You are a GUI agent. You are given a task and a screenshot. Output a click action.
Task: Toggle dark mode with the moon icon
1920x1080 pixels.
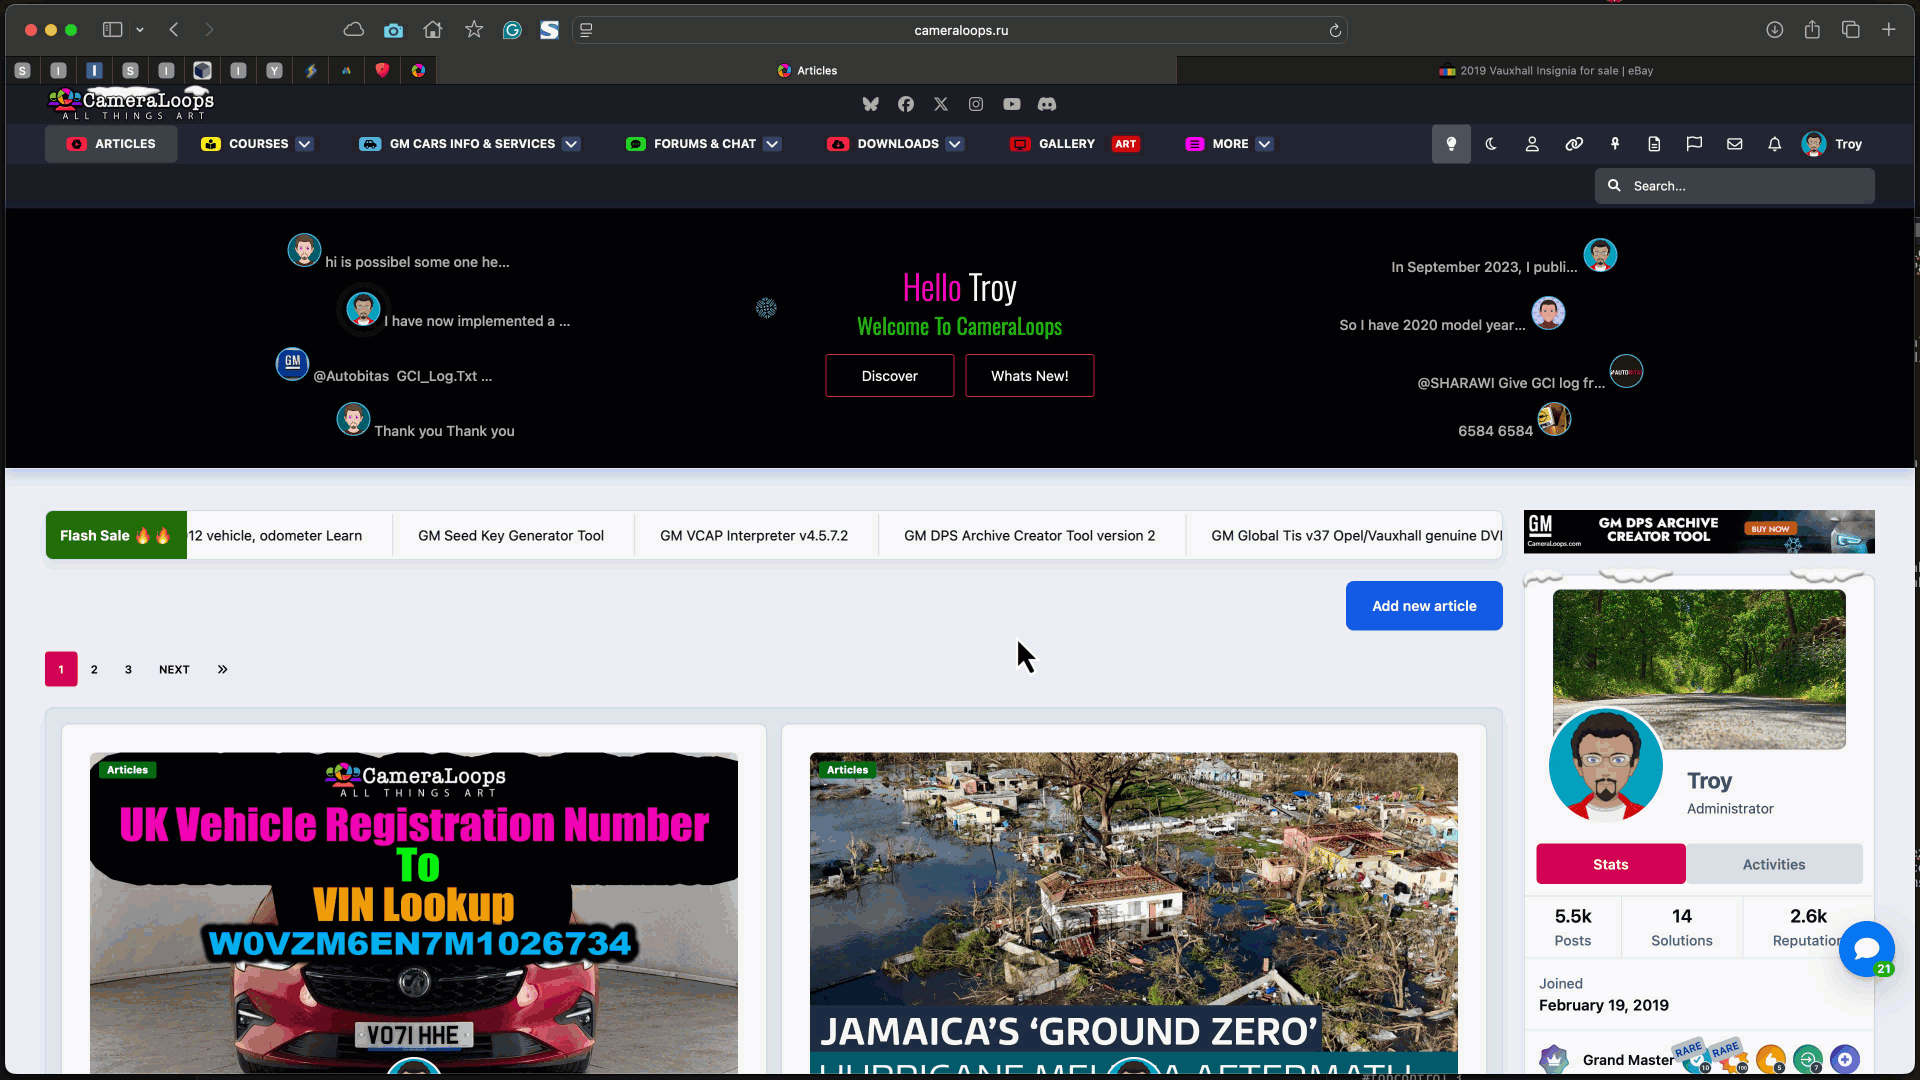click(1491, 144)
